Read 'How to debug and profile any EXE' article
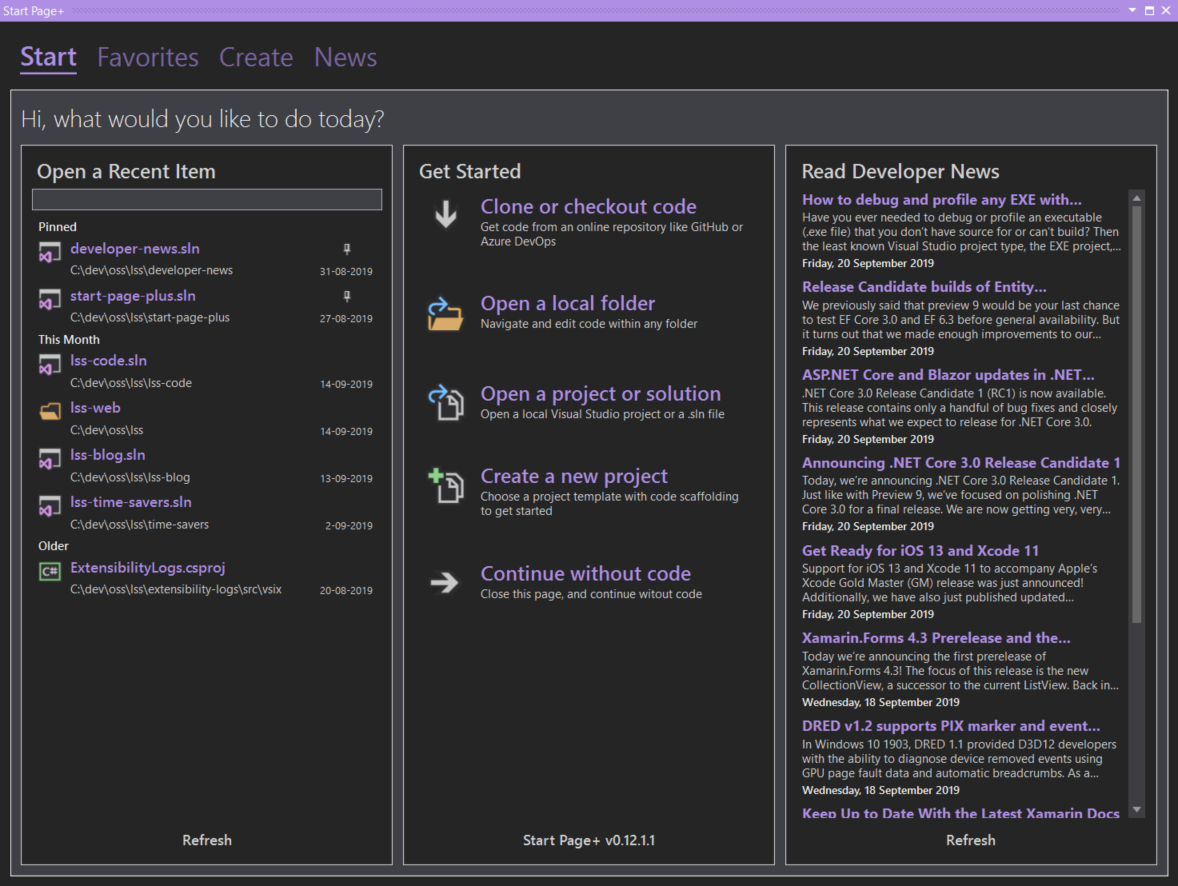 click(941, 200)
